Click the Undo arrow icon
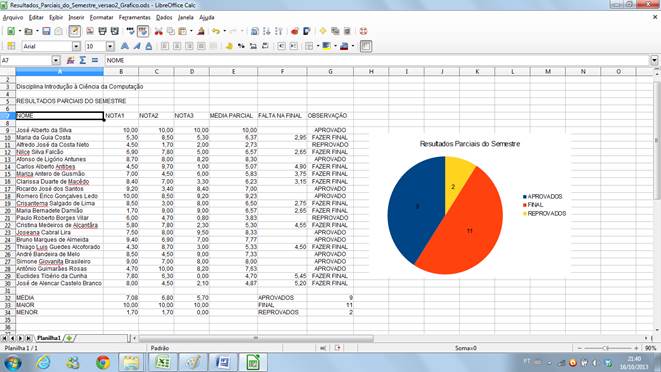Screen dimensions: 661x372 coord(216,31)
